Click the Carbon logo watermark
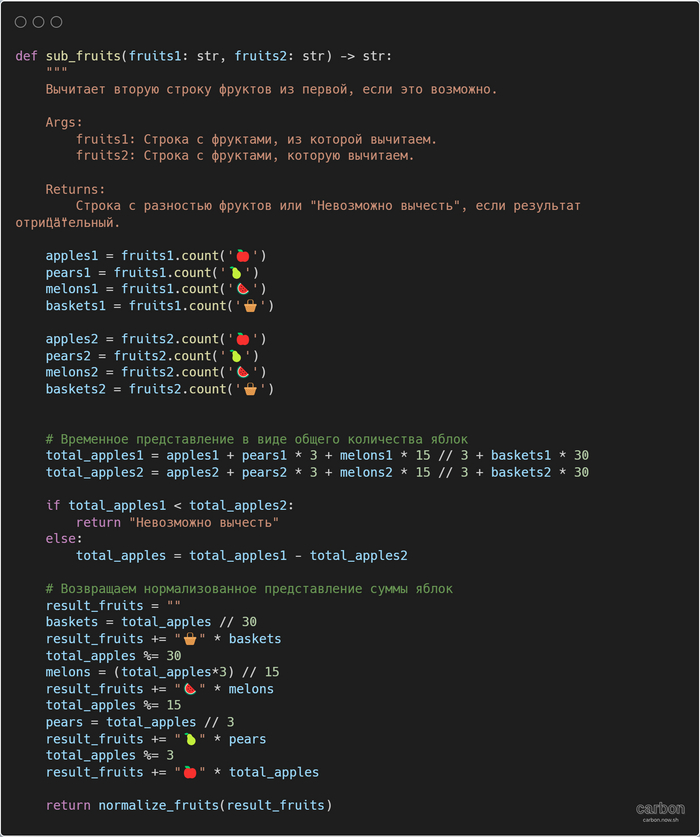The width and height of the screenshot is (700, 837). click(660, 808)
